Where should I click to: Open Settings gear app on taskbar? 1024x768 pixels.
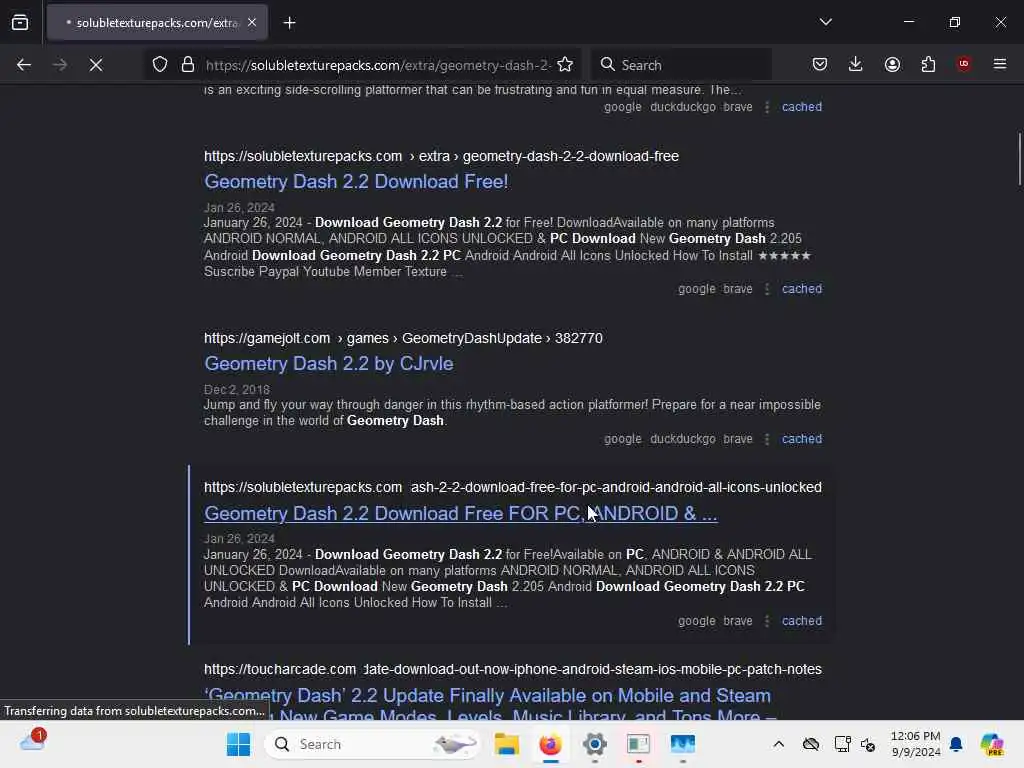point(594,744)
